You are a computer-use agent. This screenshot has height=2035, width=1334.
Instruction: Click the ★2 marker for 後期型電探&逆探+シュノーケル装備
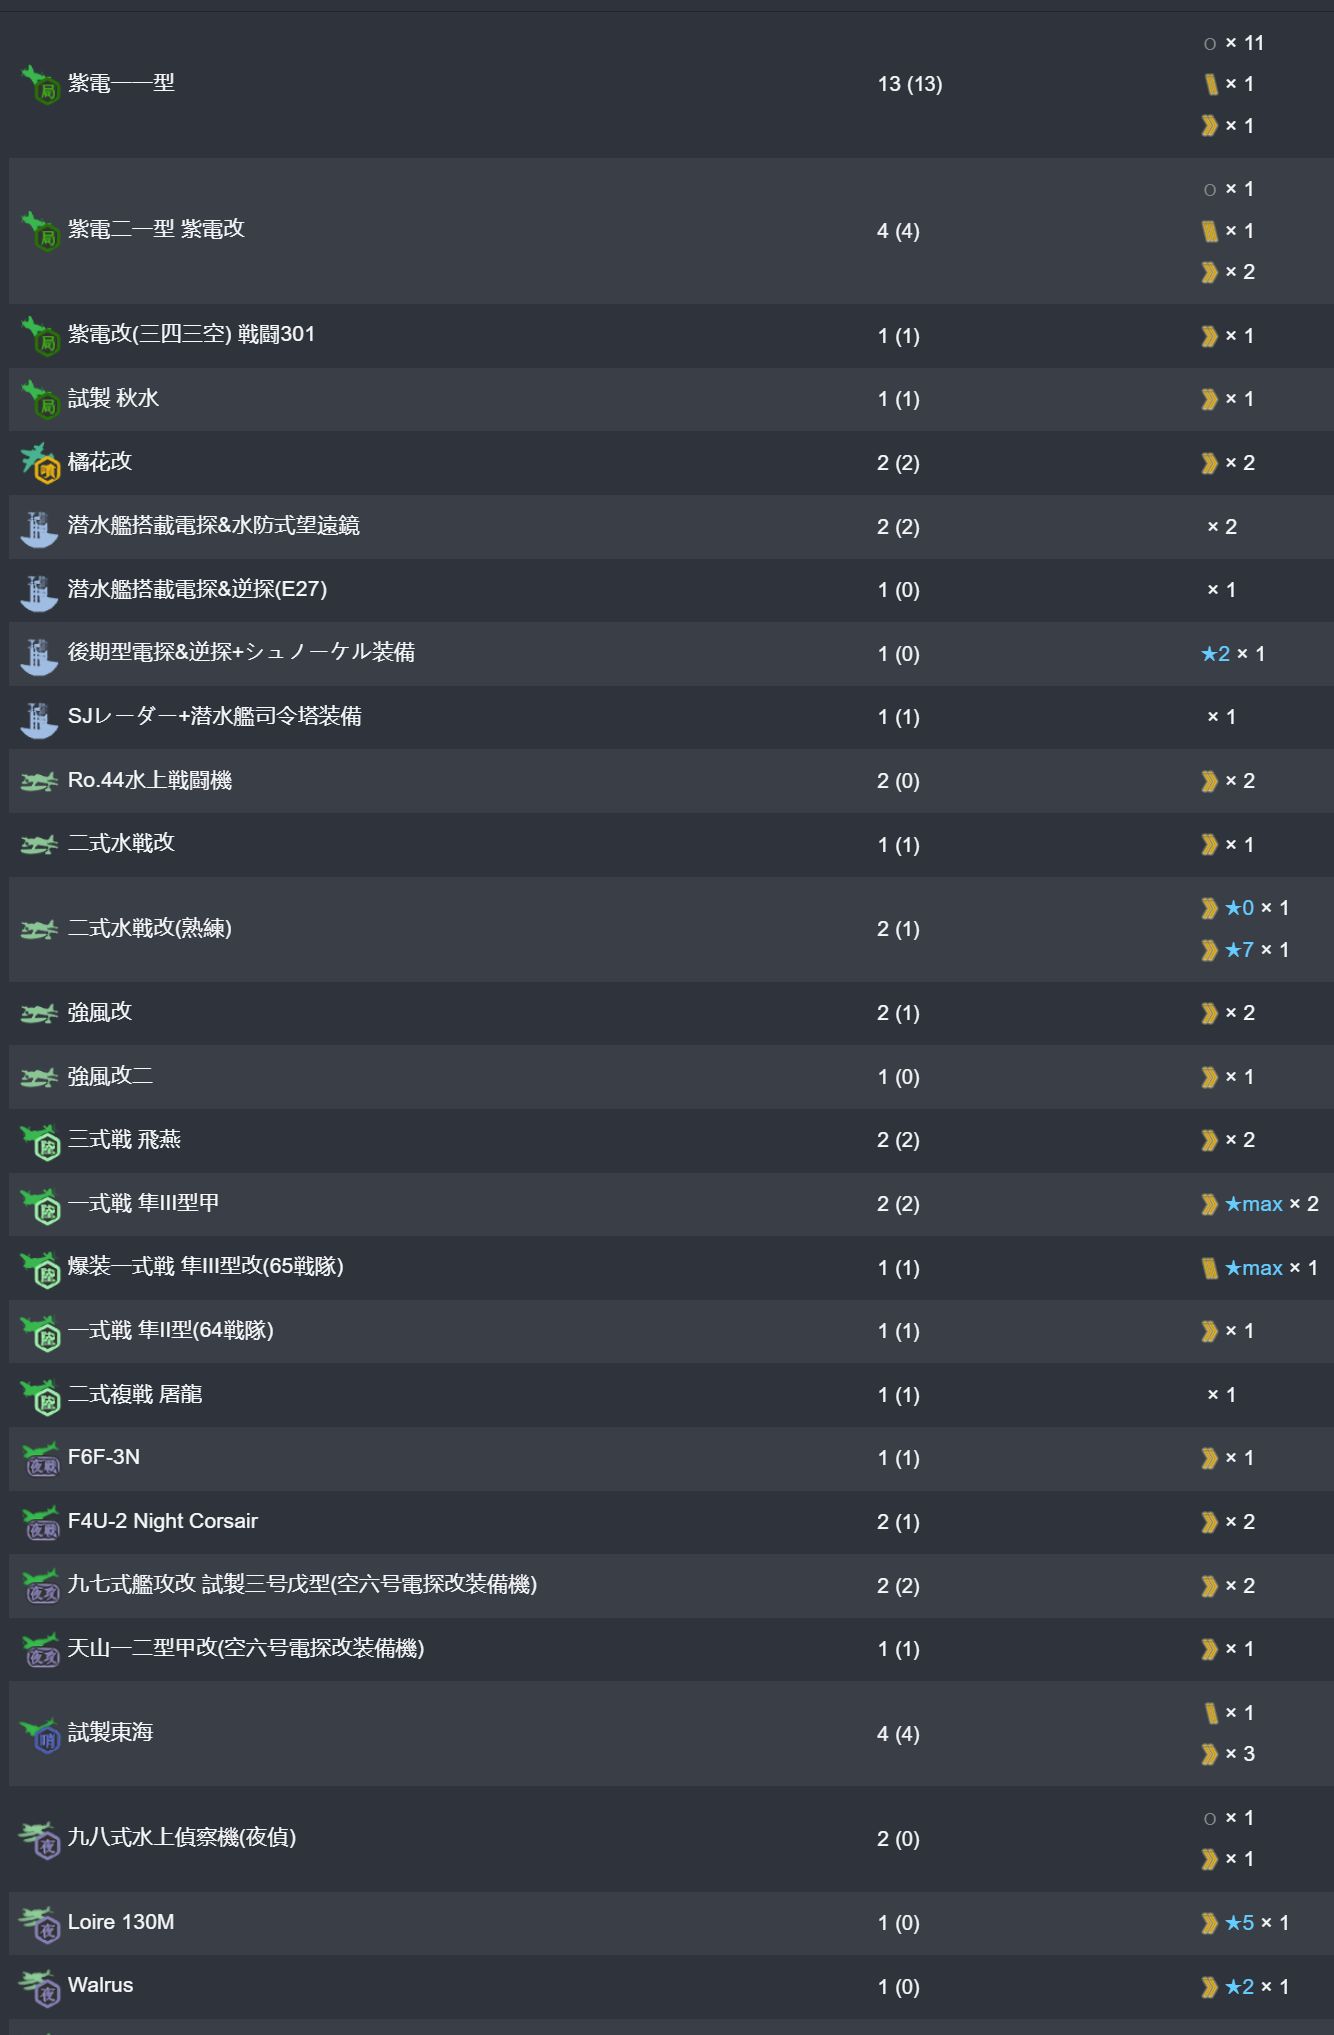[x=1215, y=654]
